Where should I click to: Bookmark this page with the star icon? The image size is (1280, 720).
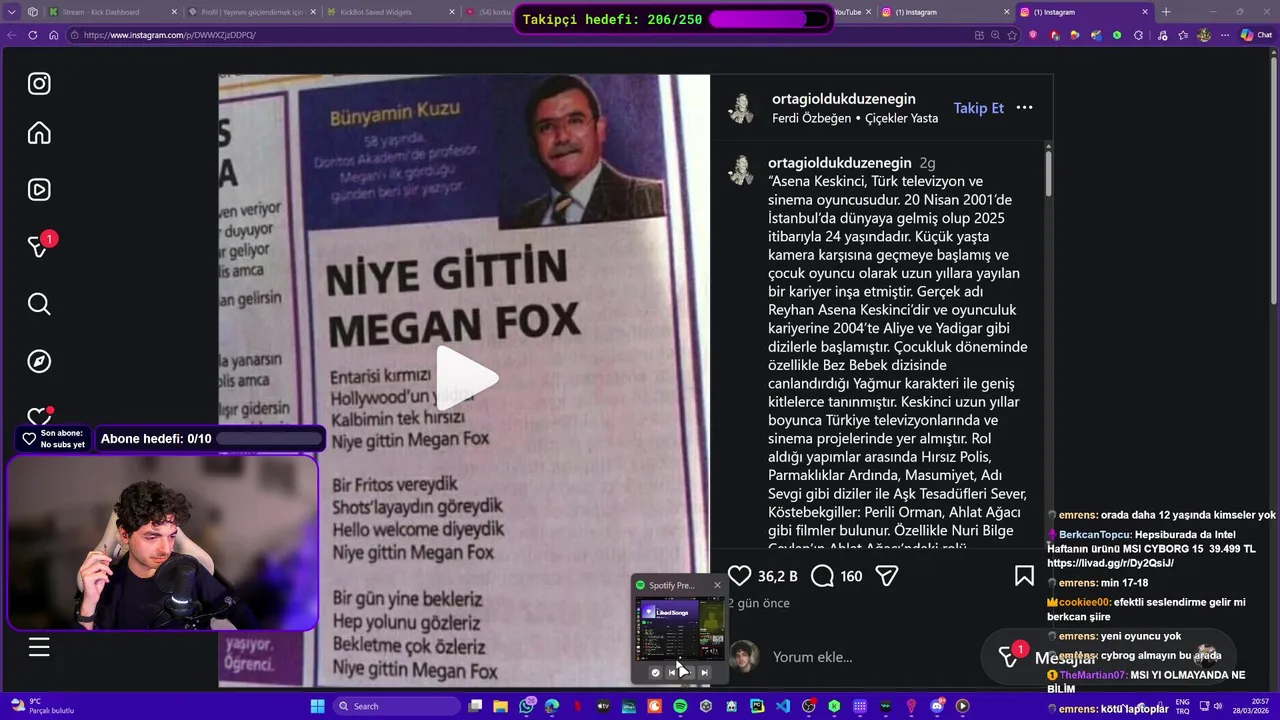tap(1012, 35)
